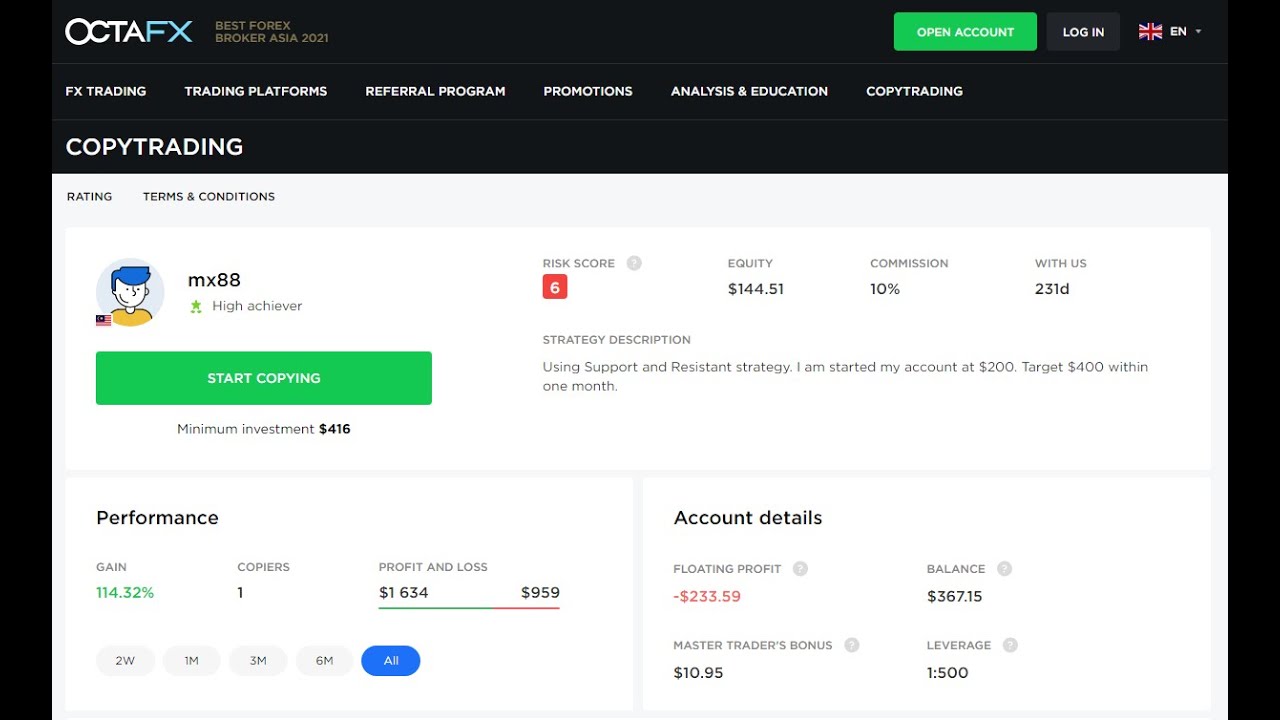Switch to the Rating tab

click(89, 197)
